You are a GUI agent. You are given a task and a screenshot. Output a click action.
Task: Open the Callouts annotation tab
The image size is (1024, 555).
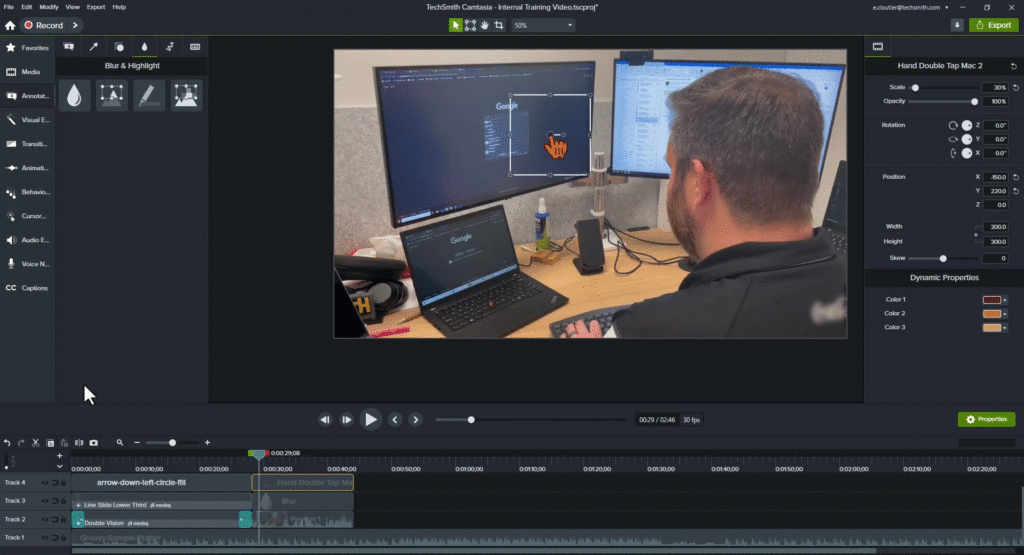[69, 47]
